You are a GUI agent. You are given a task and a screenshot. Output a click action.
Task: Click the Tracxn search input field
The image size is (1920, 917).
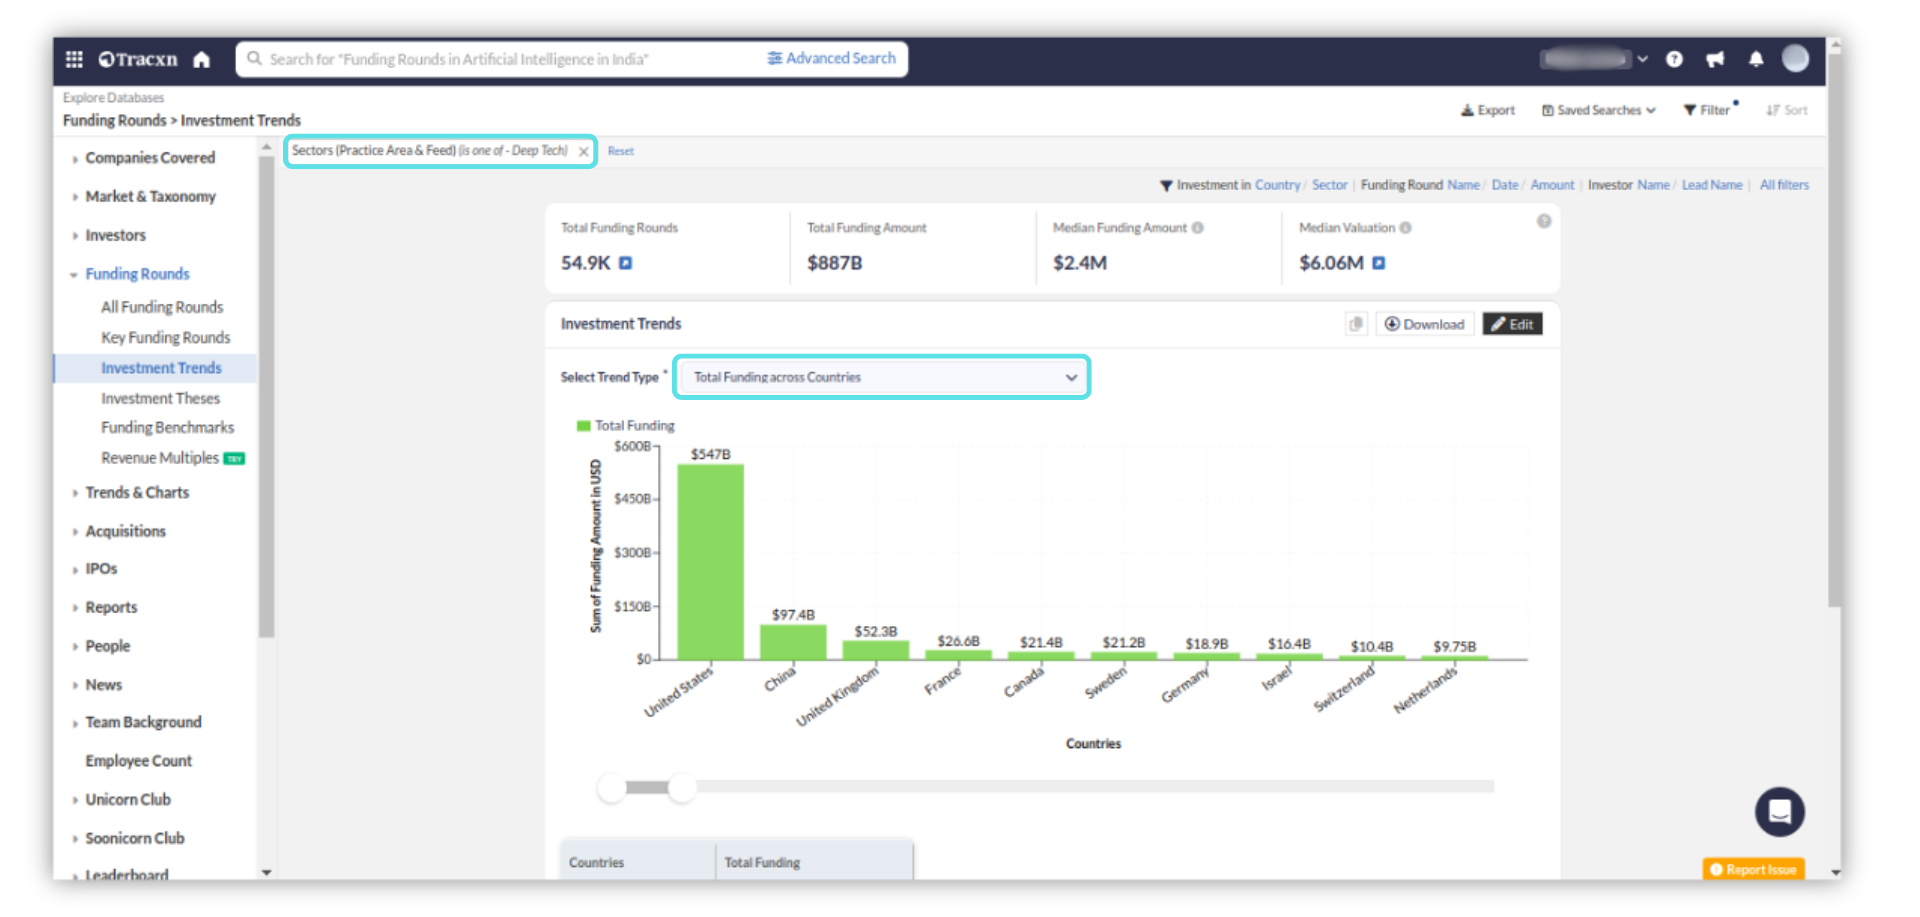[500, 59]
